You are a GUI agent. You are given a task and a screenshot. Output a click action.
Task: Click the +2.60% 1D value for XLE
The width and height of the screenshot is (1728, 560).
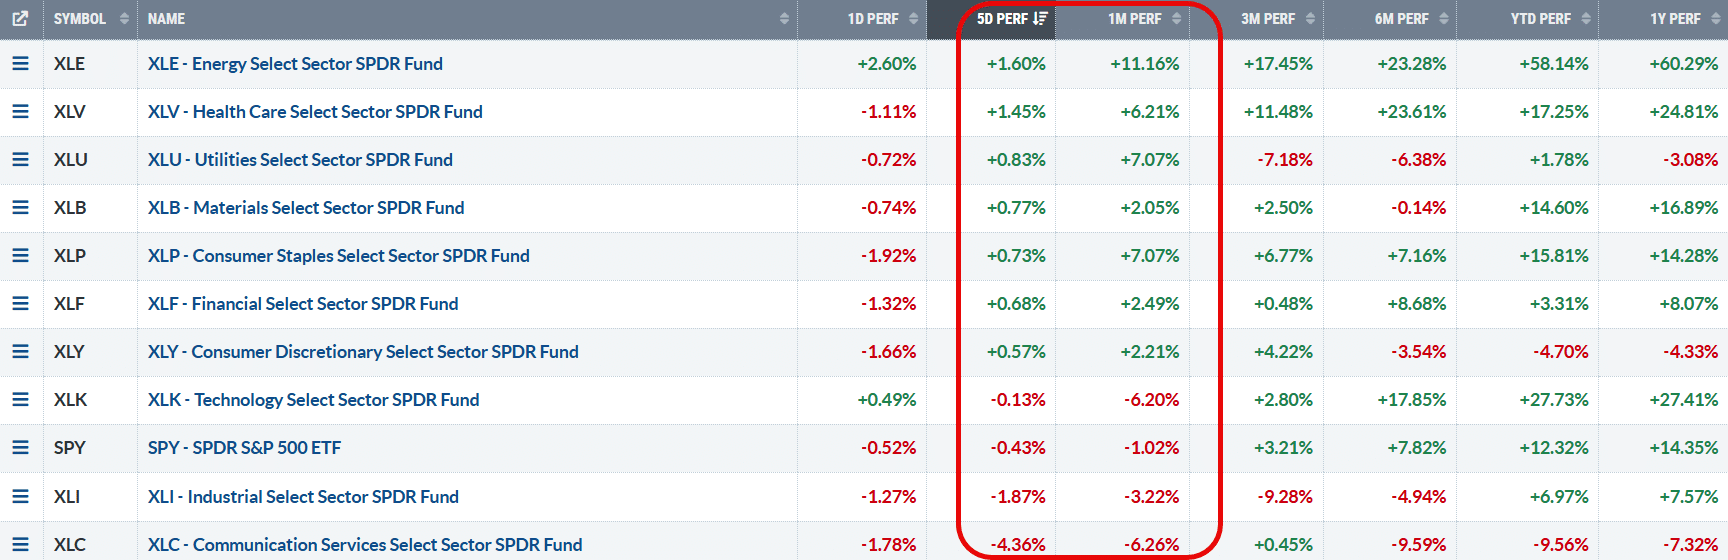tap(886, 64)
